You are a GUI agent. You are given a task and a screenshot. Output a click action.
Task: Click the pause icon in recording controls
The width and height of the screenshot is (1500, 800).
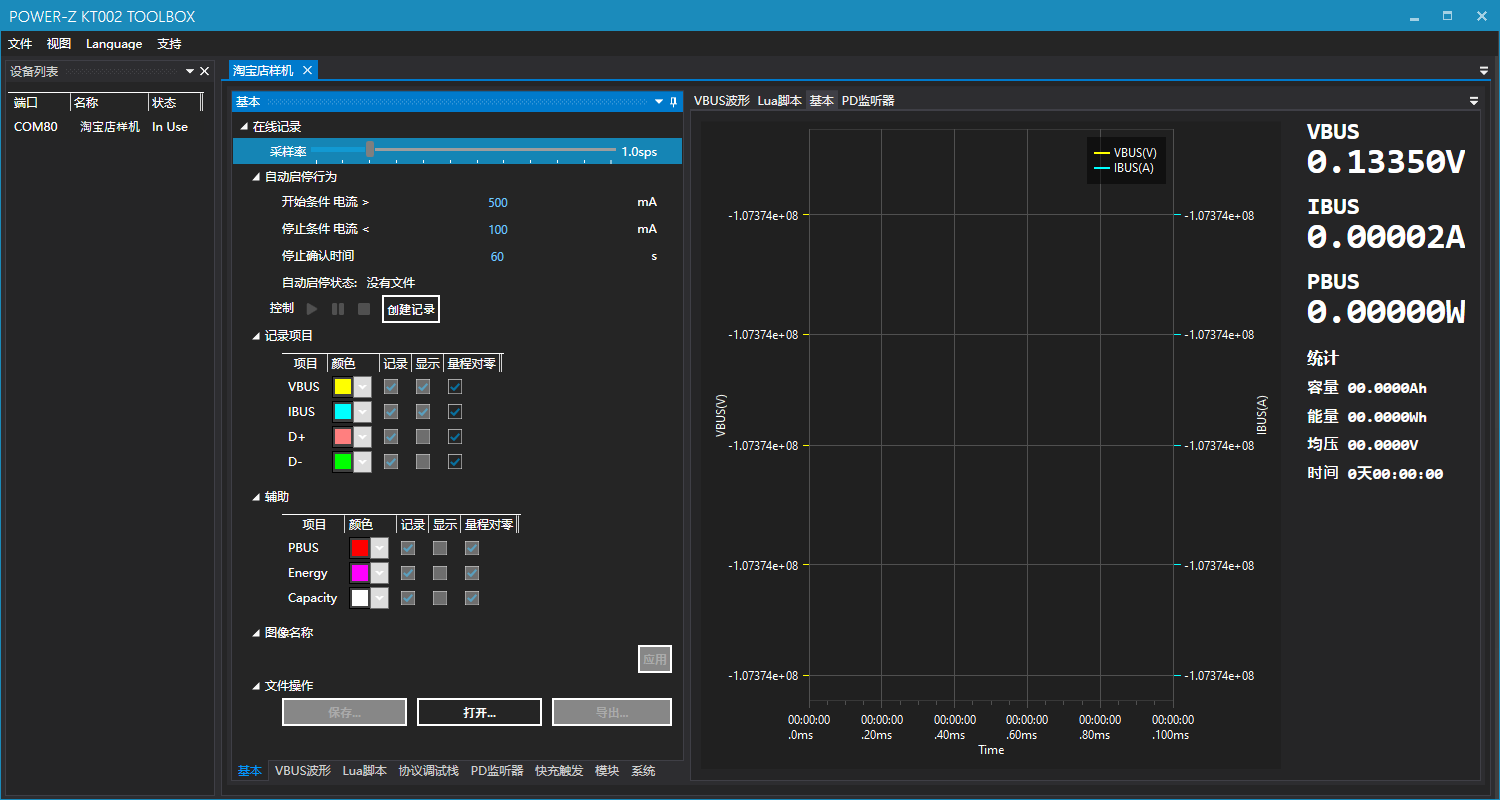[338, 309]
